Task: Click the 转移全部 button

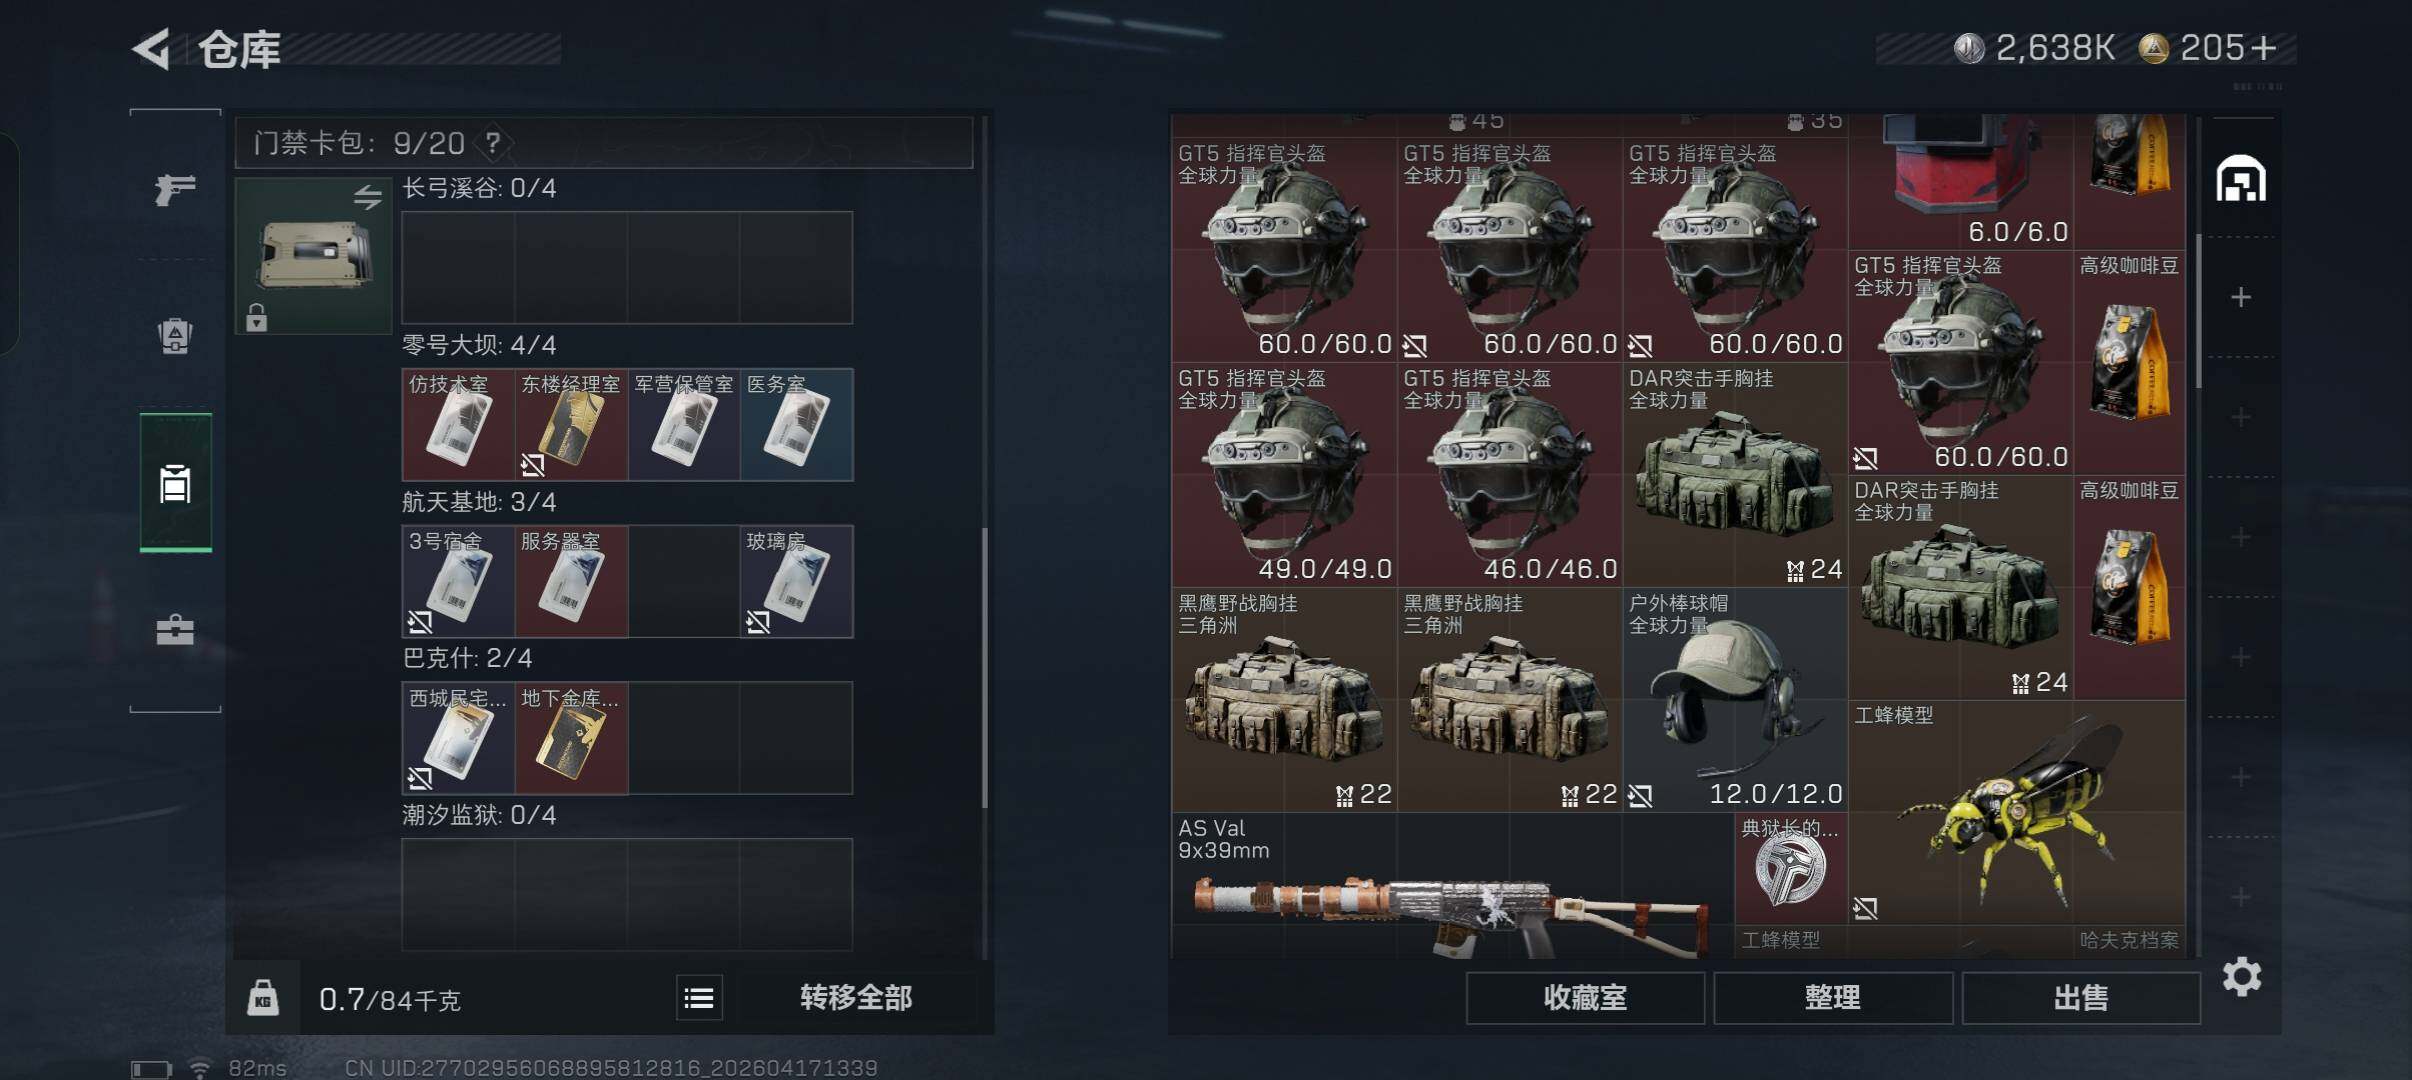Action: tap(856, 998)
